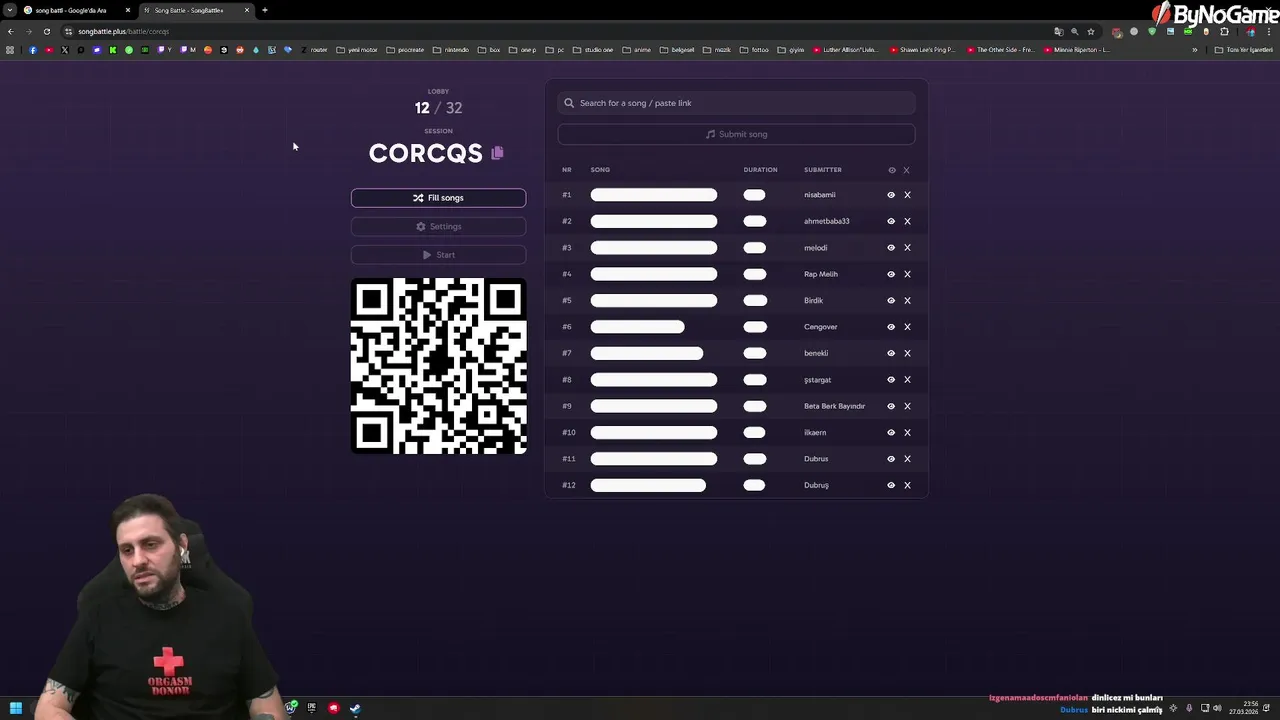Remove all songs using header X
This screenshot has width=1280, height=720.
907,170
